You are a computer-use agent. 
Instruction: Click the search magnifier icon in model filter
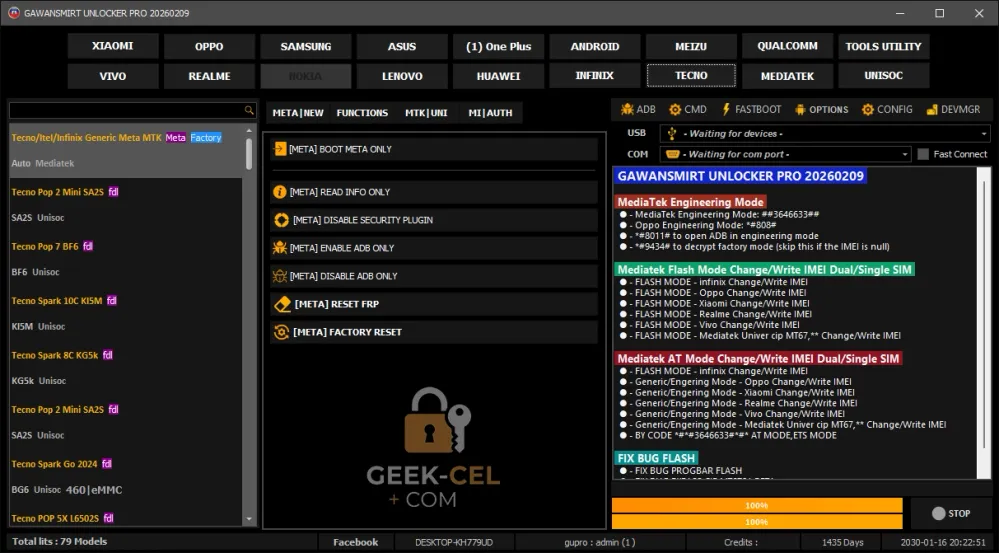(249, 110)
